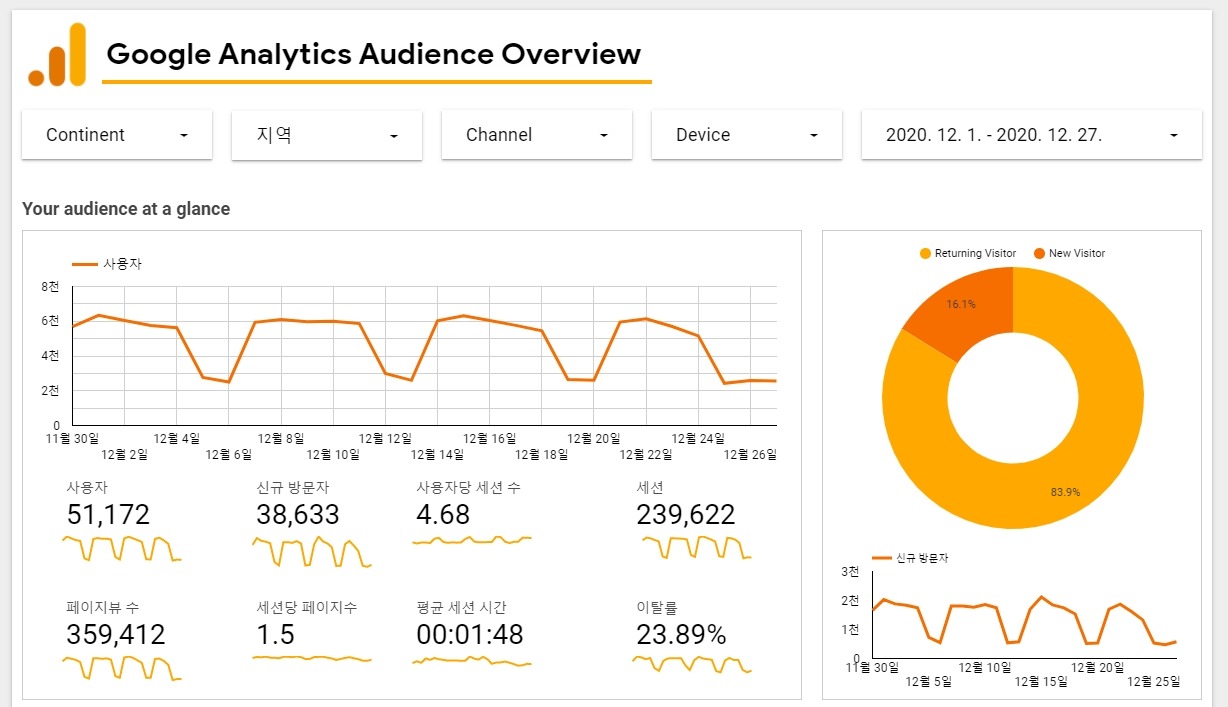1228x707 pixels.
Task: Click the 12월 25일 label in 신규 방문자 chart
Action: [x=1154, y=682]
